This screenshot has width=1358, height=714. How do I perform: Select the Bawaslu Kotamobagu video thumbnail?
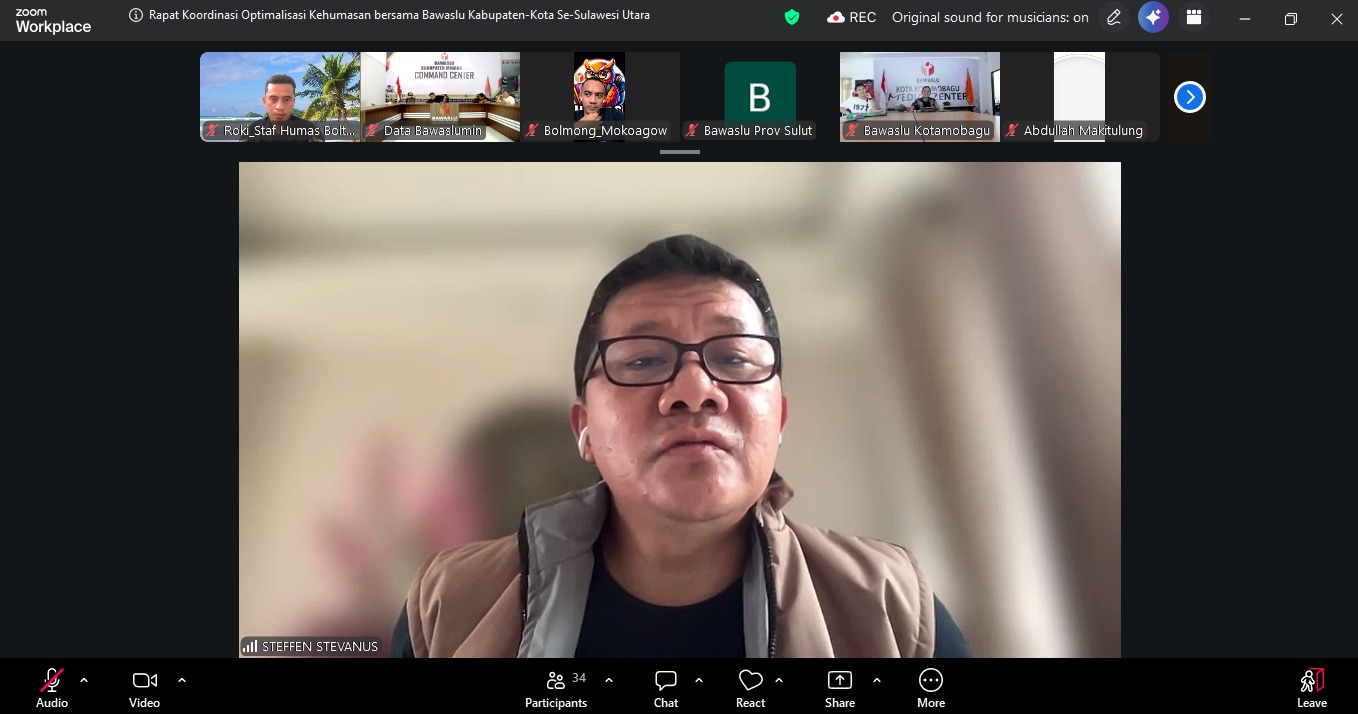[x=919, y=96]
